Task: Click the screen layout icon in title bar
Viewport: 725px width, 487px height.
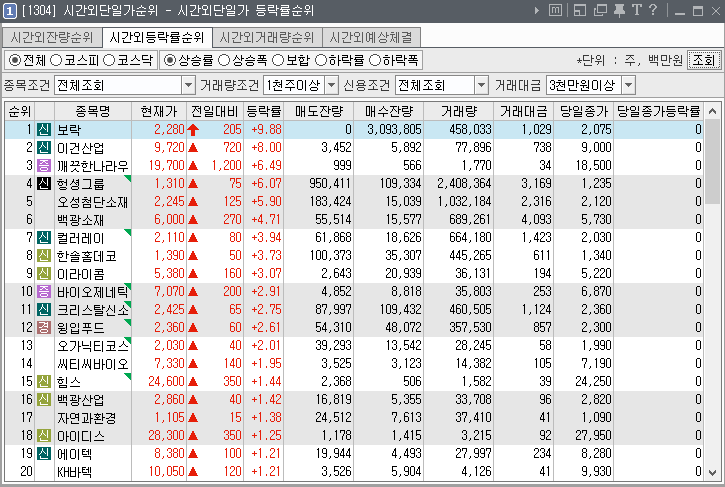Action: tap(580, 10)
